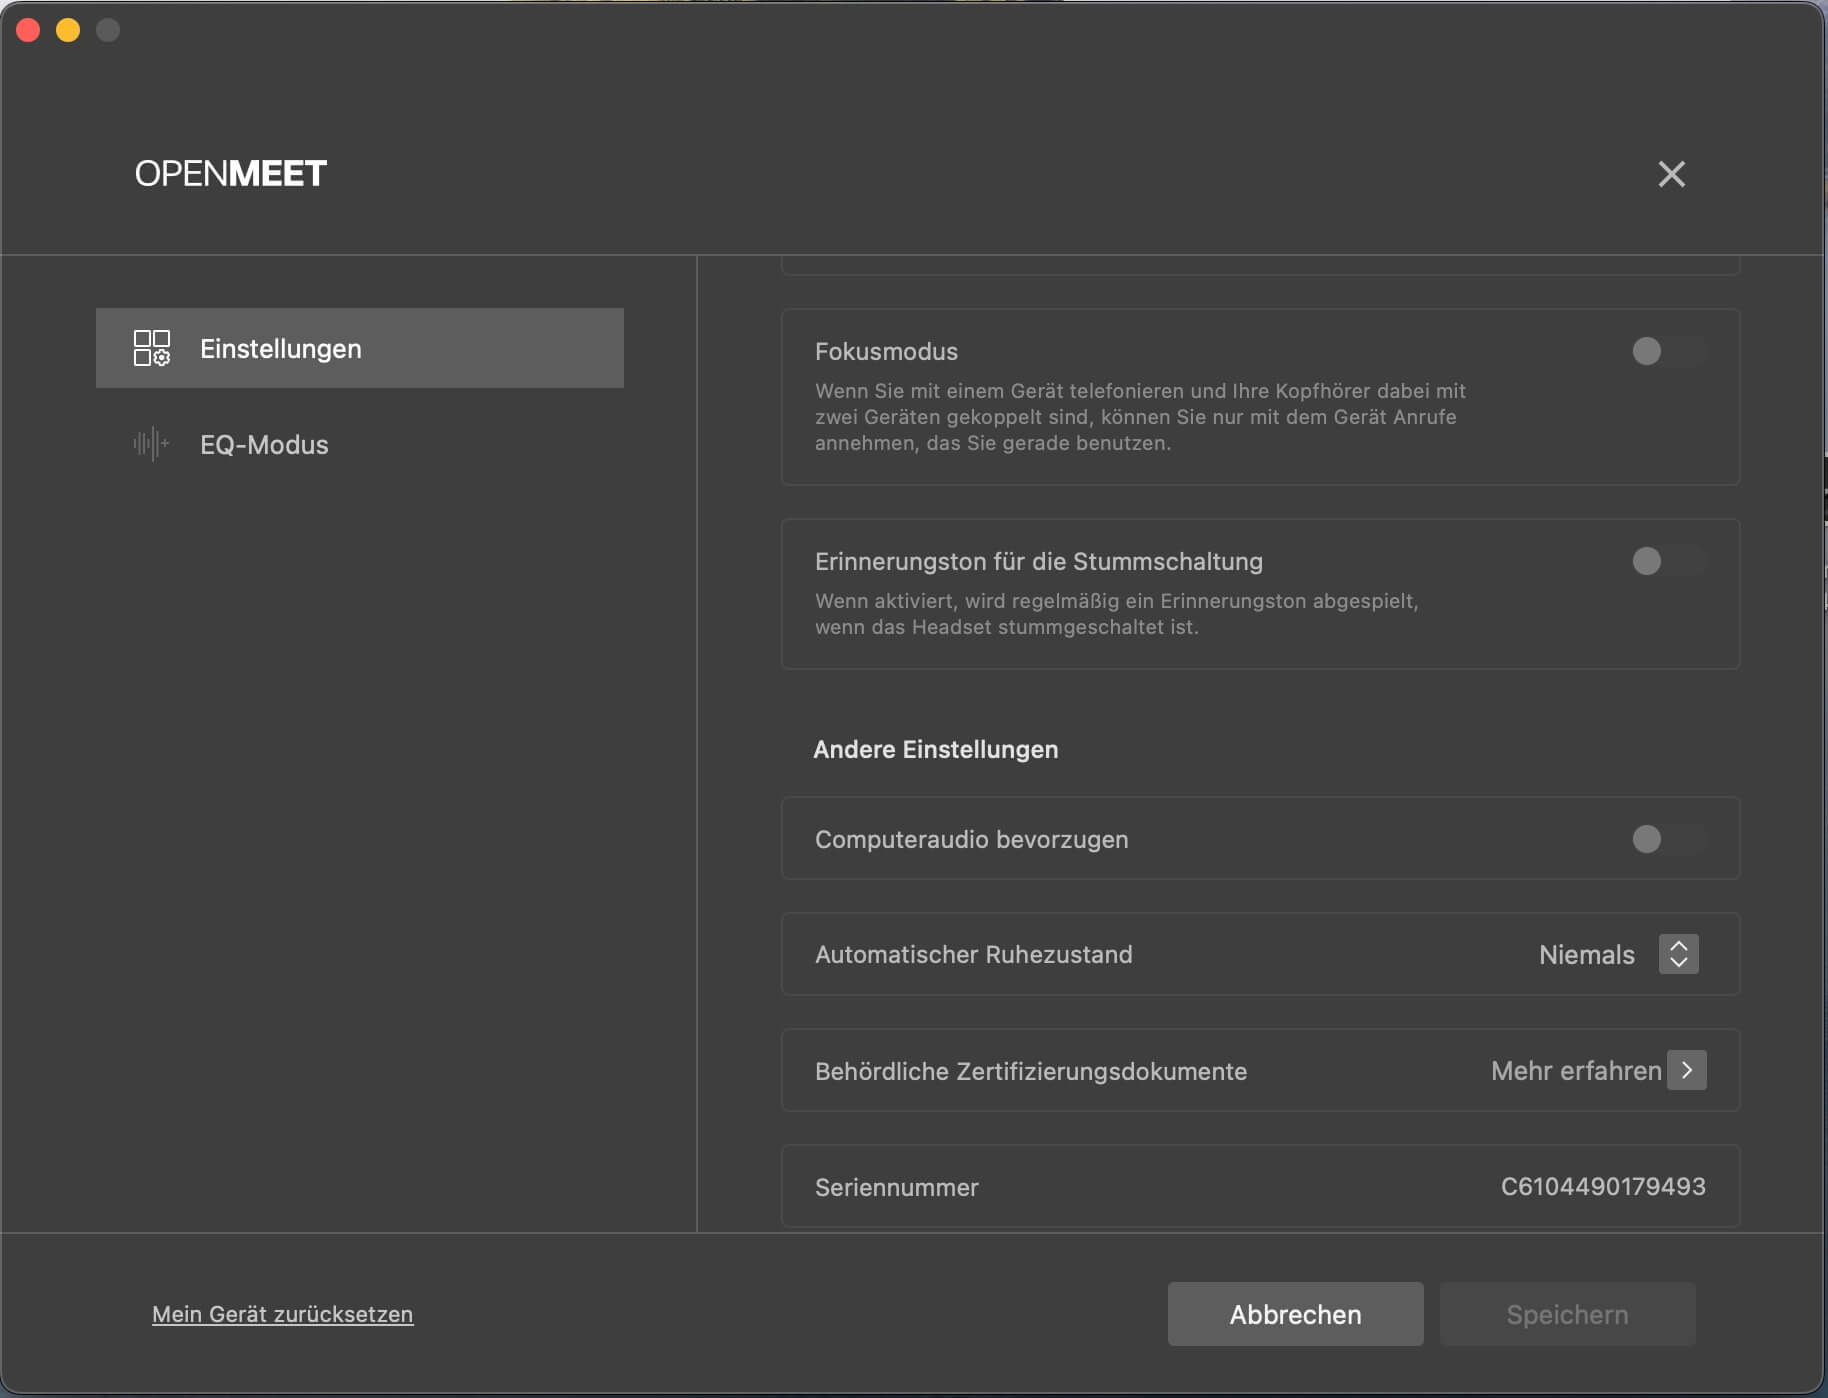Click the Automatischer Ruhezustand label
Screen dimensions: 1828x1398
tap(973, 955)
